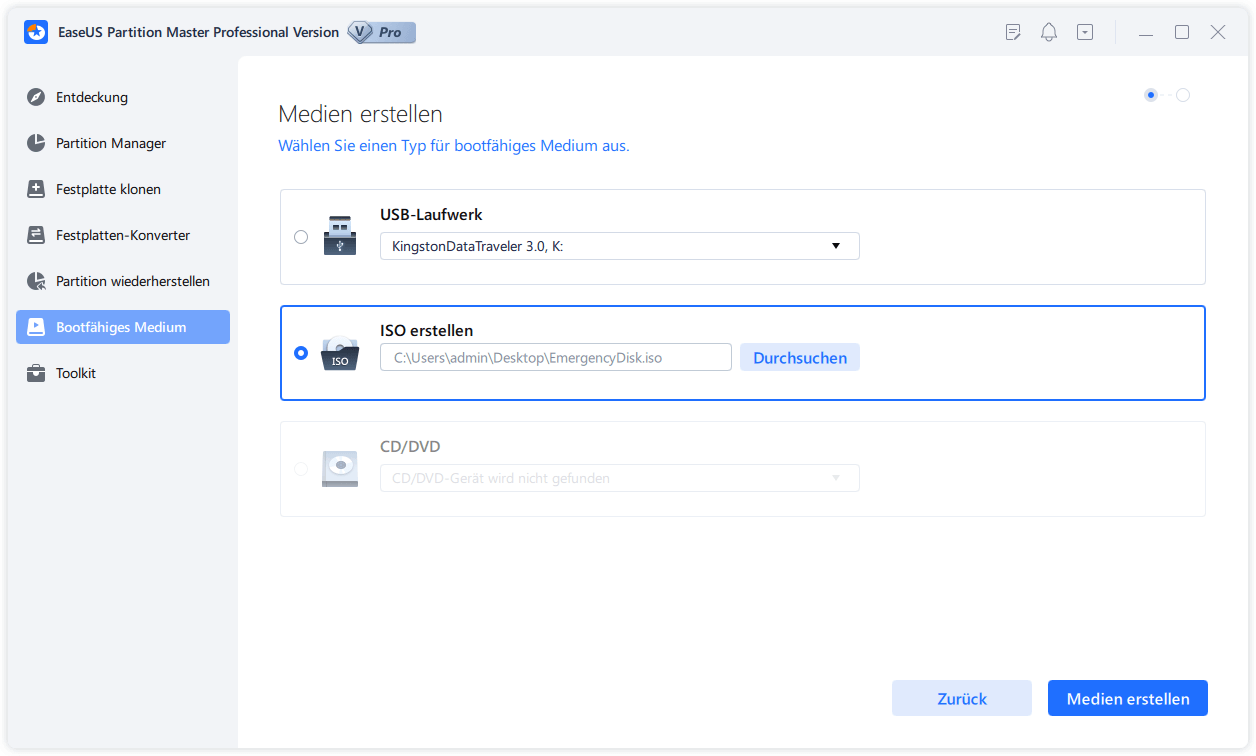The height and width of the screenshot is (756, 1256).
Task: Click the Bootfähiges Medium sidebar icon
Action: click(36, 327)
